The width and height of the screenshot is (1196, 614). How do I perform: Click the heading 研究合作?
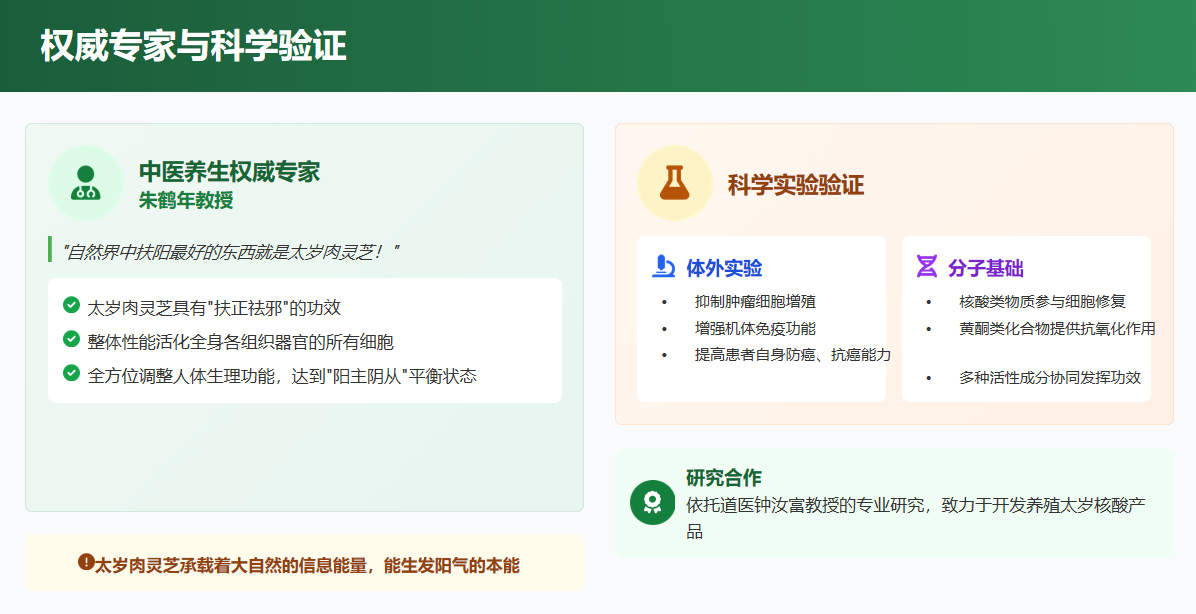point(724,477)
